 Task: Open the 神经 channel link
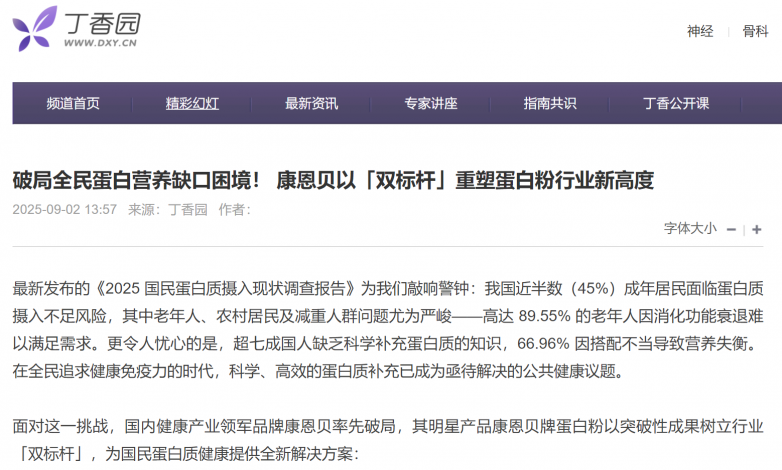click(700, 31)
